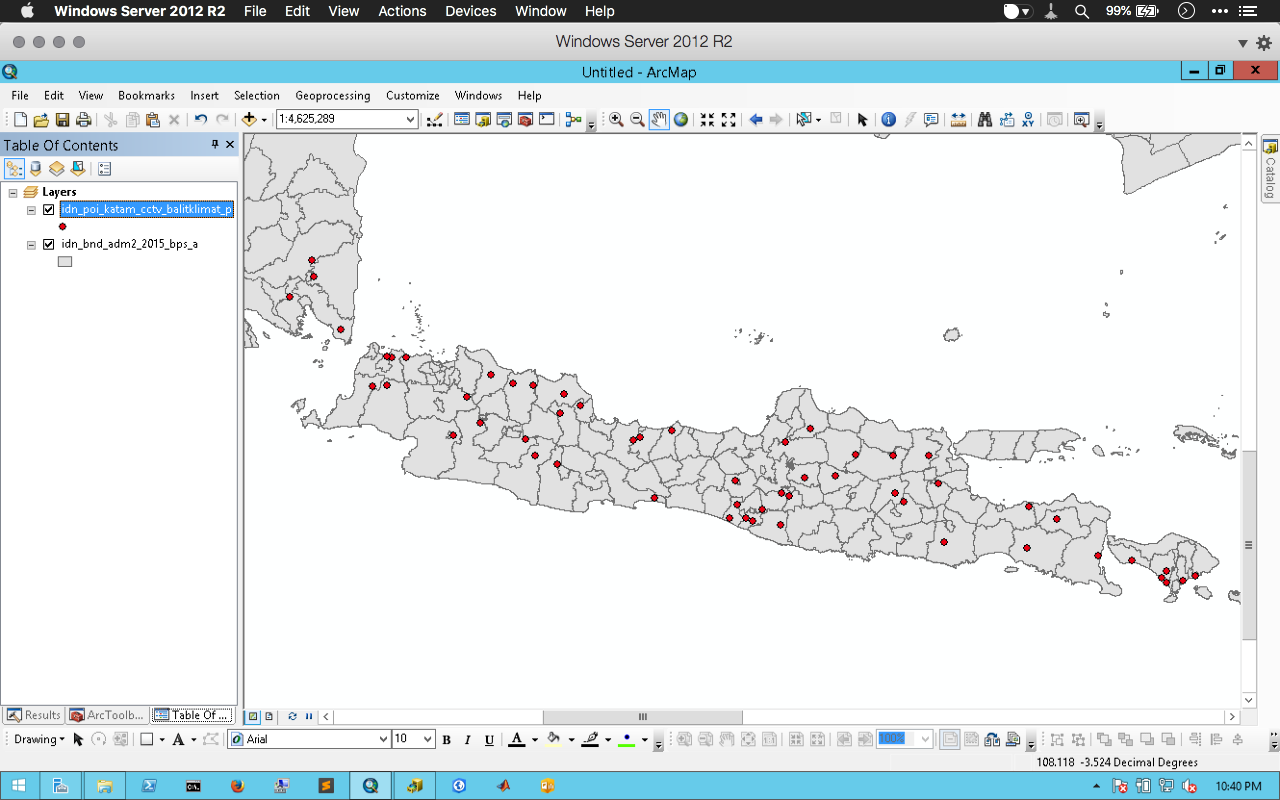This screenshot has height=800, width=1280.
Task: Switch to List By Source view
Action: click(x=36, y=169)
